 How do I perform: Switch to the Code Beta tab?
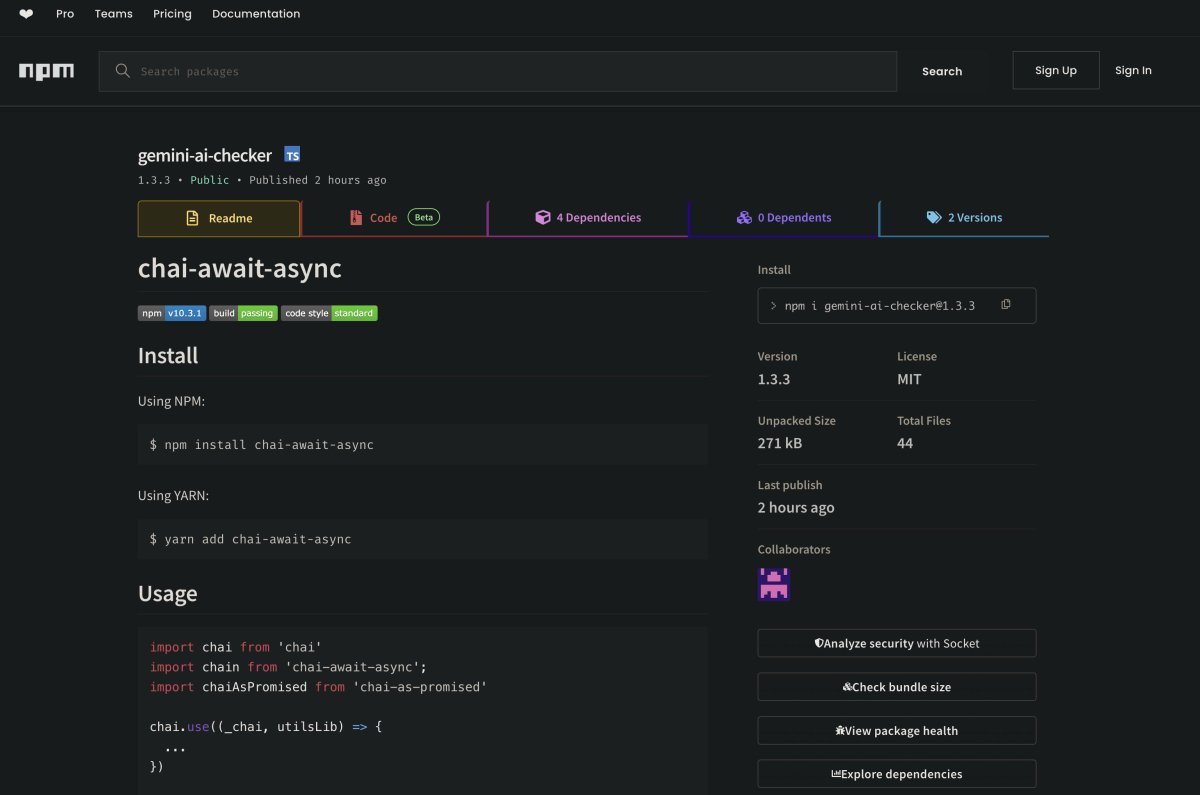pyautogui.click(x=394, y=218)
